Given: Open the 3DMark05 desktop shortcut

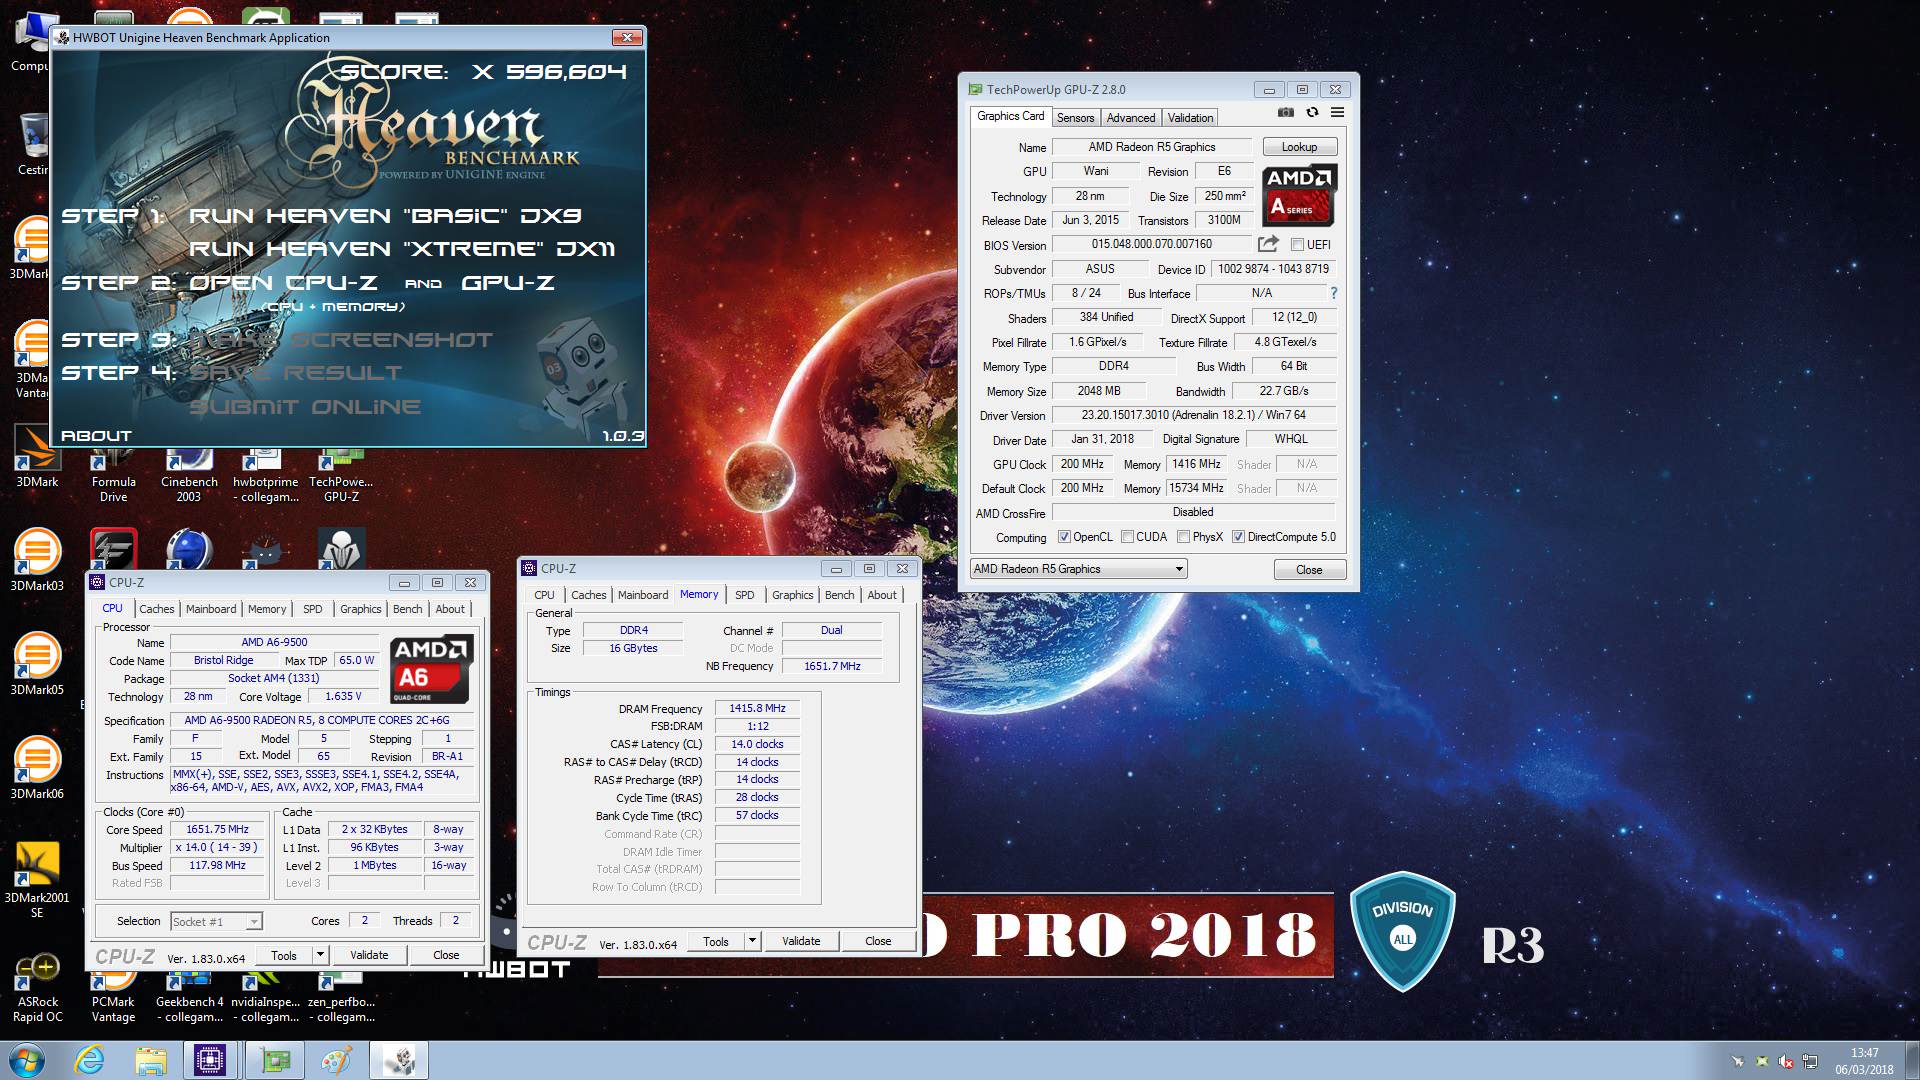Looking at the screenshot, I should tap(37, 664).
